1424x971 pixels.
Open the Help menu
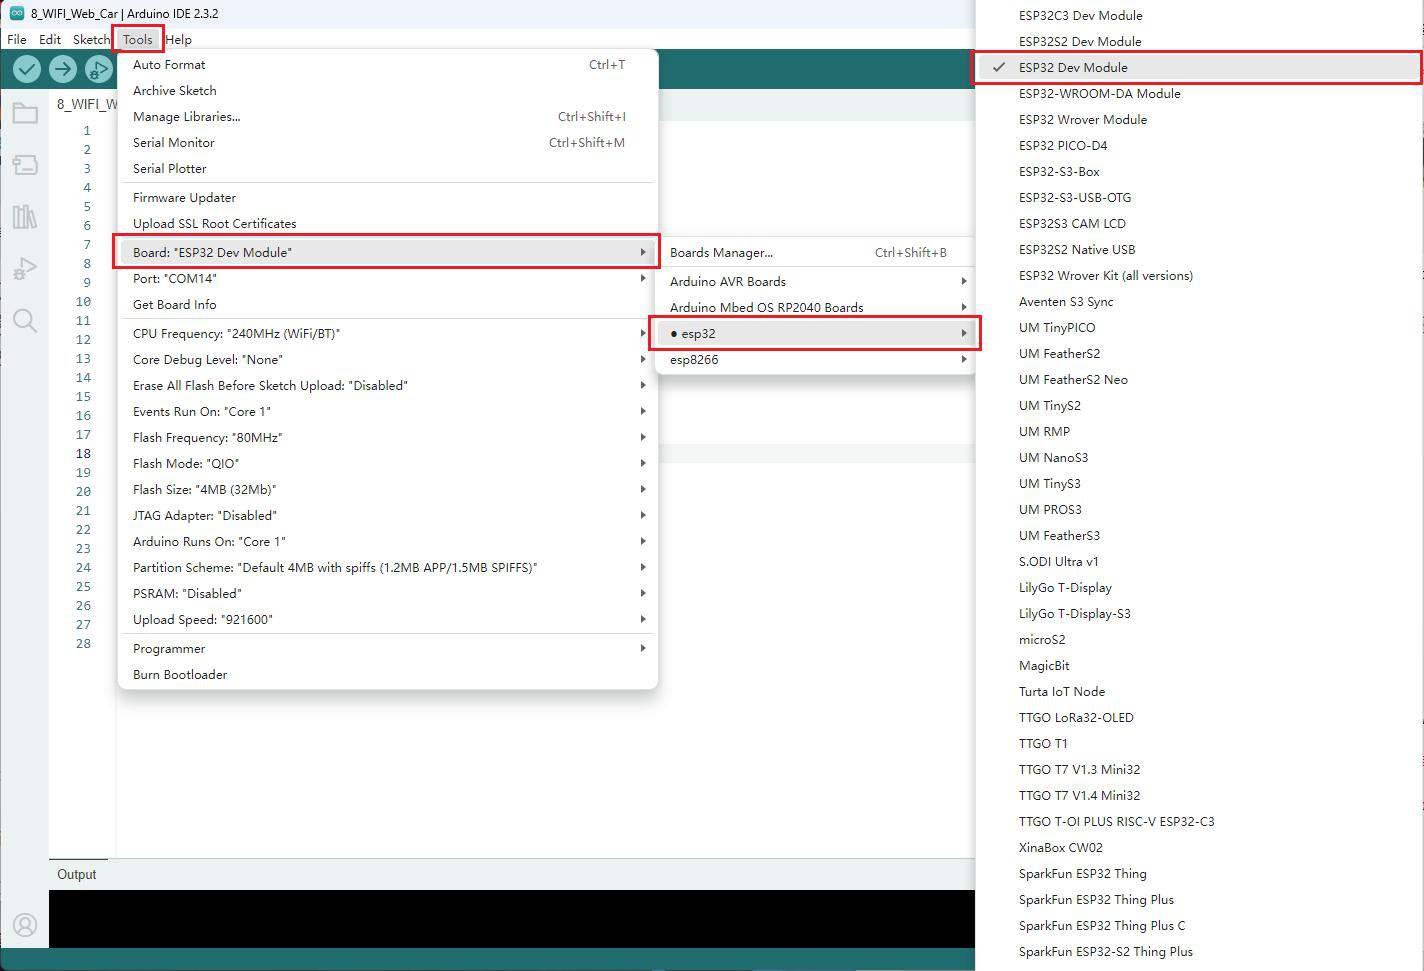[179, 39]
